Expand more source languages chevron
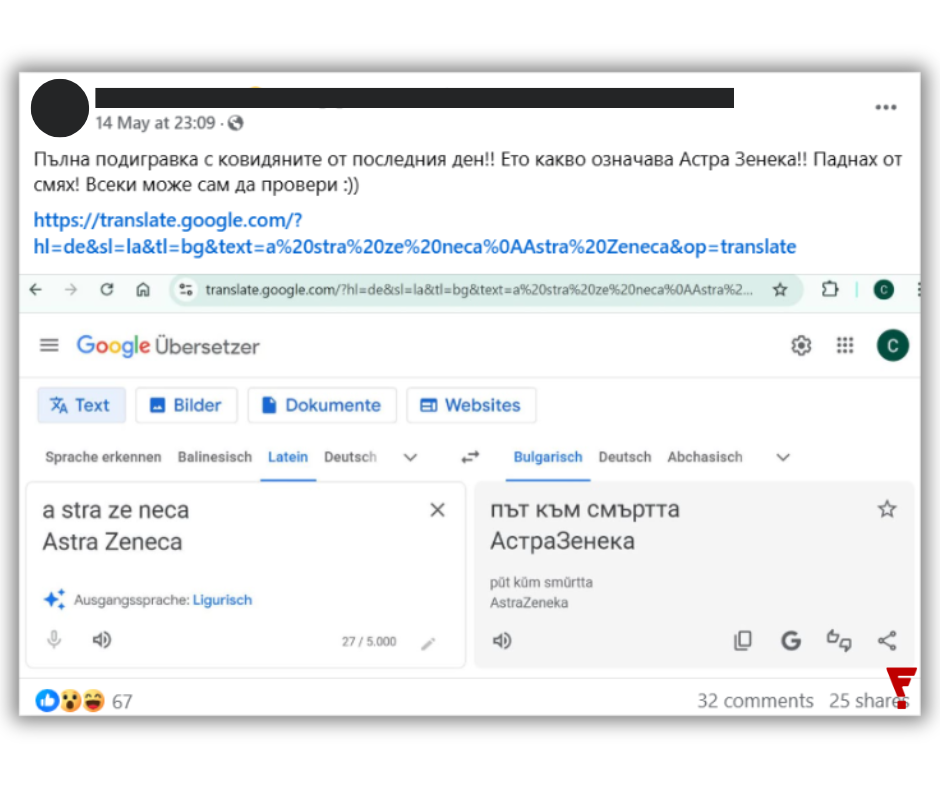 click(410, 458)
